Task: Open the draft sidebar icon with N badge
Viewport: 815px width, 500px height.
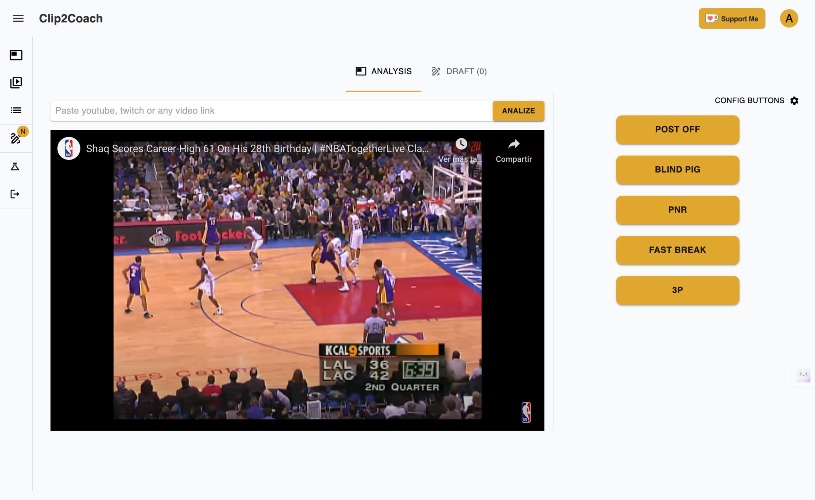Action: click(x=16, y=138)
